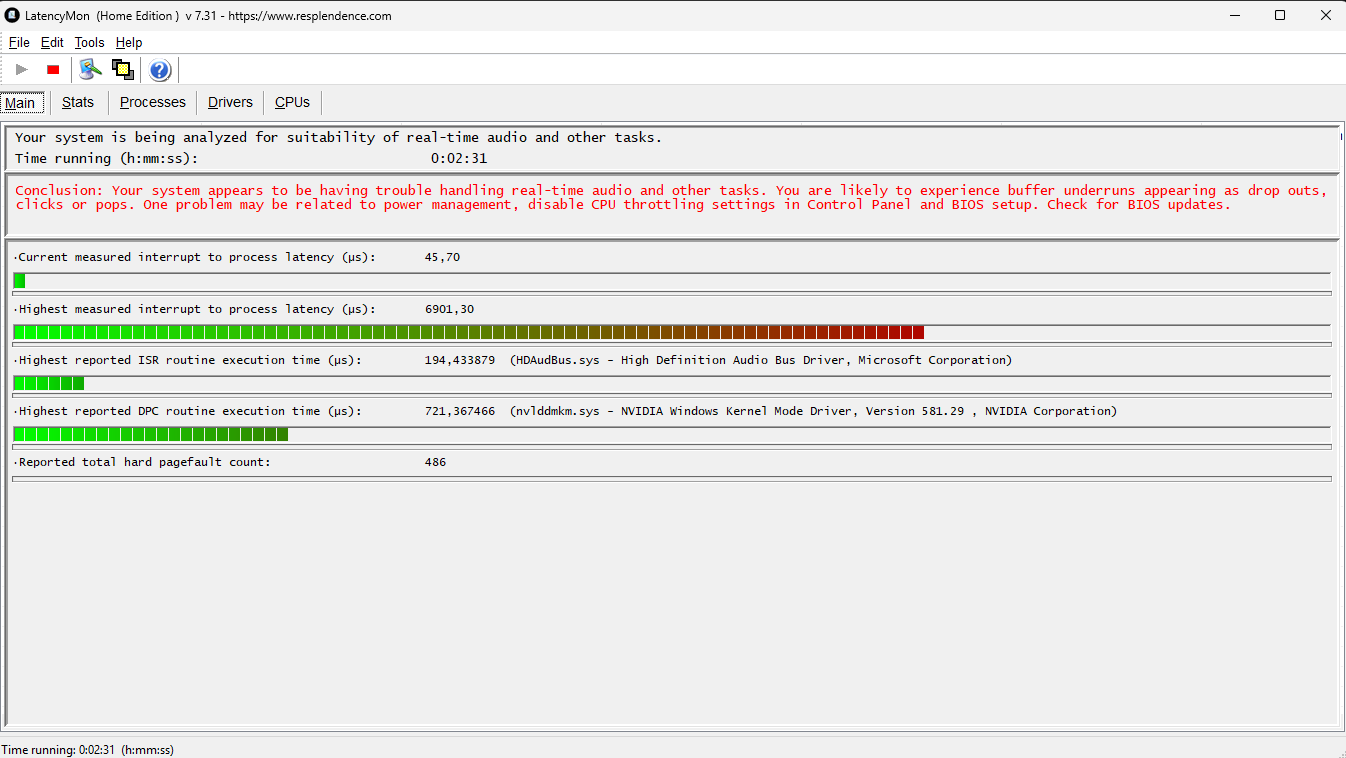Open the Help menu

click(x=129, y=43)
